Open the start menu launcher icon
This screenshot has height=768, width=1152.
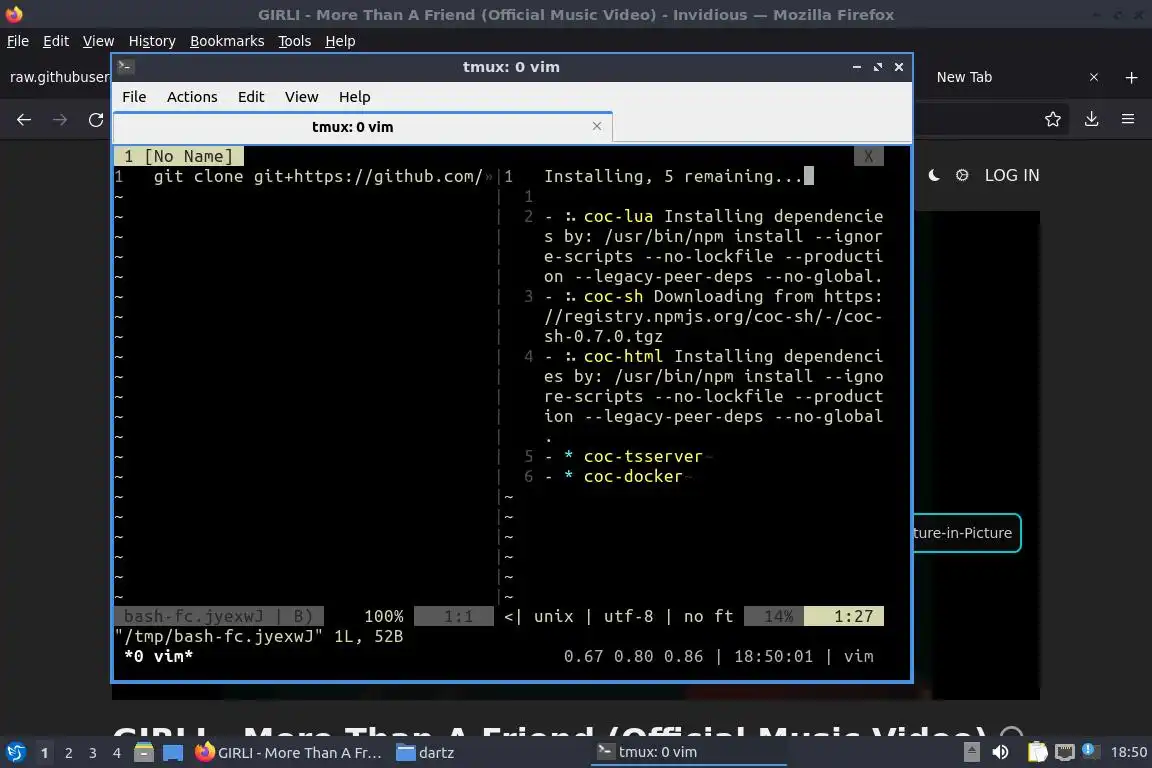[x=15, y=753]
